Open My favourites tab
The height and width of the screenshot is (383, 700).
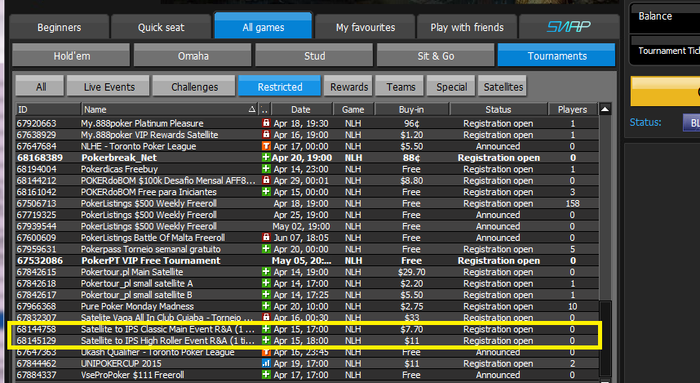366,27
